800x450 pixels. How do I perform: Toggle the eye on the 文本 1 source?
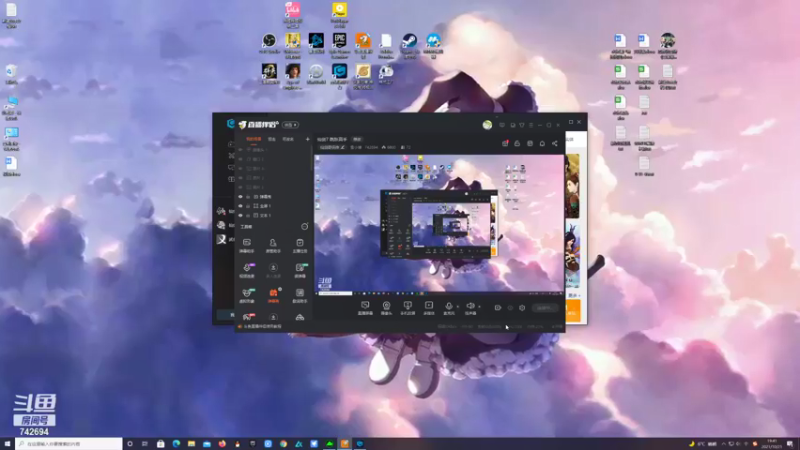coord(240,215)
